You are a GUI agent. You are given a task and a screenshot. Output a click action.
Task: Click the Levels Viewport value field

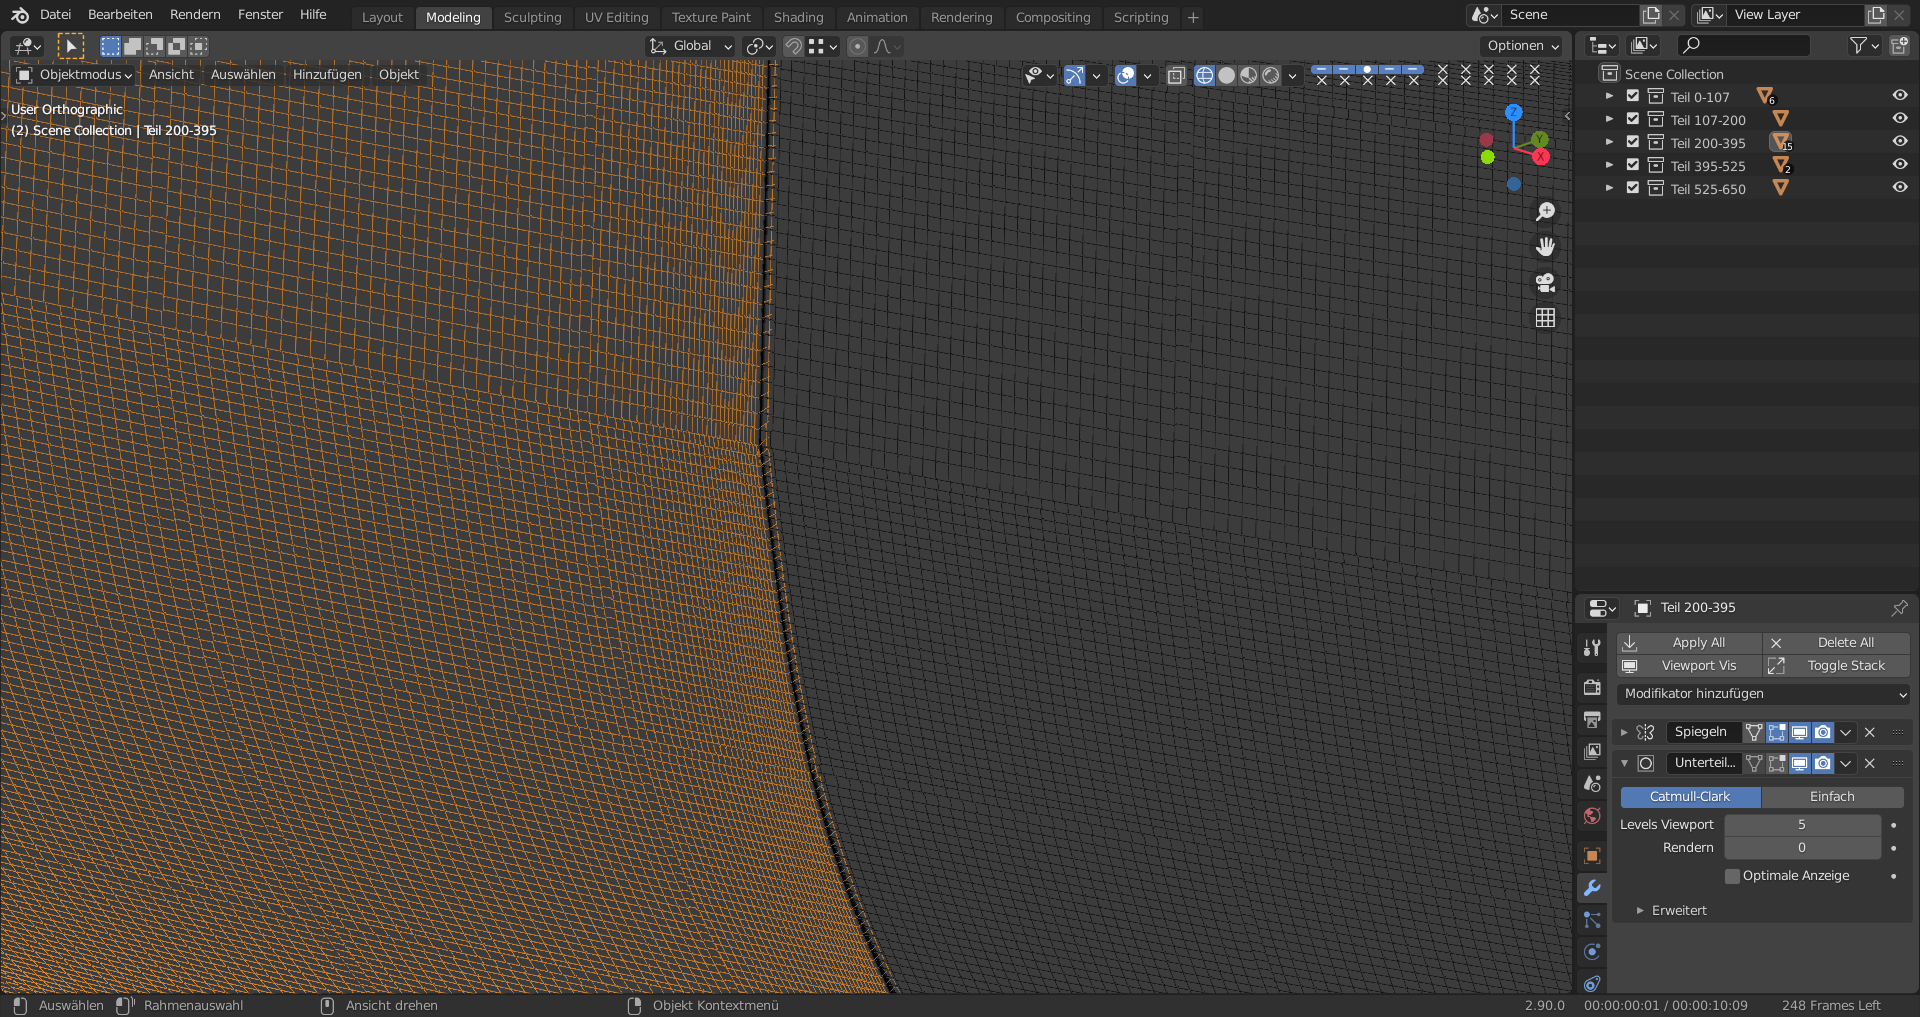point(1801,825)
